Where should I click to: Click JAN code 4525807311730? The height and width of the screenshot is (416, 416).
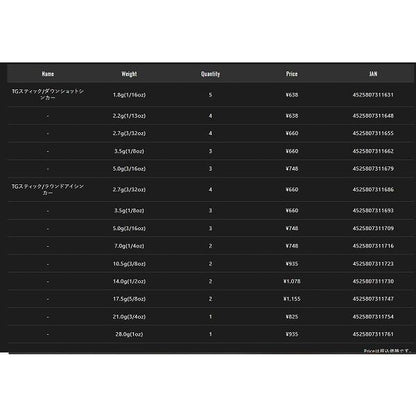(373, 281)
